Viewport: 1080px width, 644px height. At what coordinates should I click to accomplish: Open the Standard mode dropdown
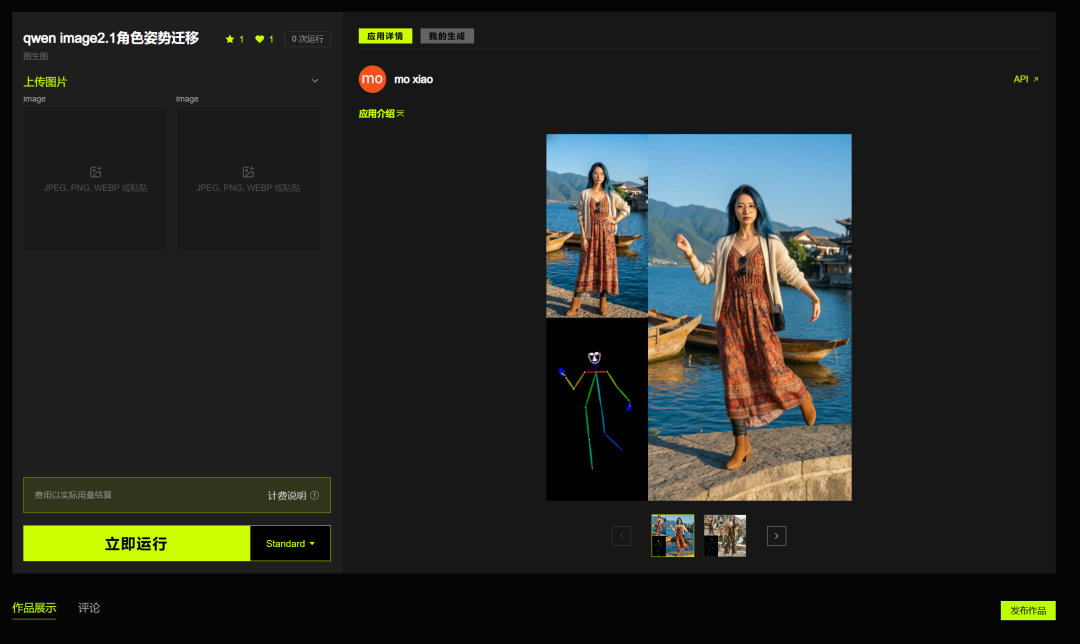pos(290,543)
